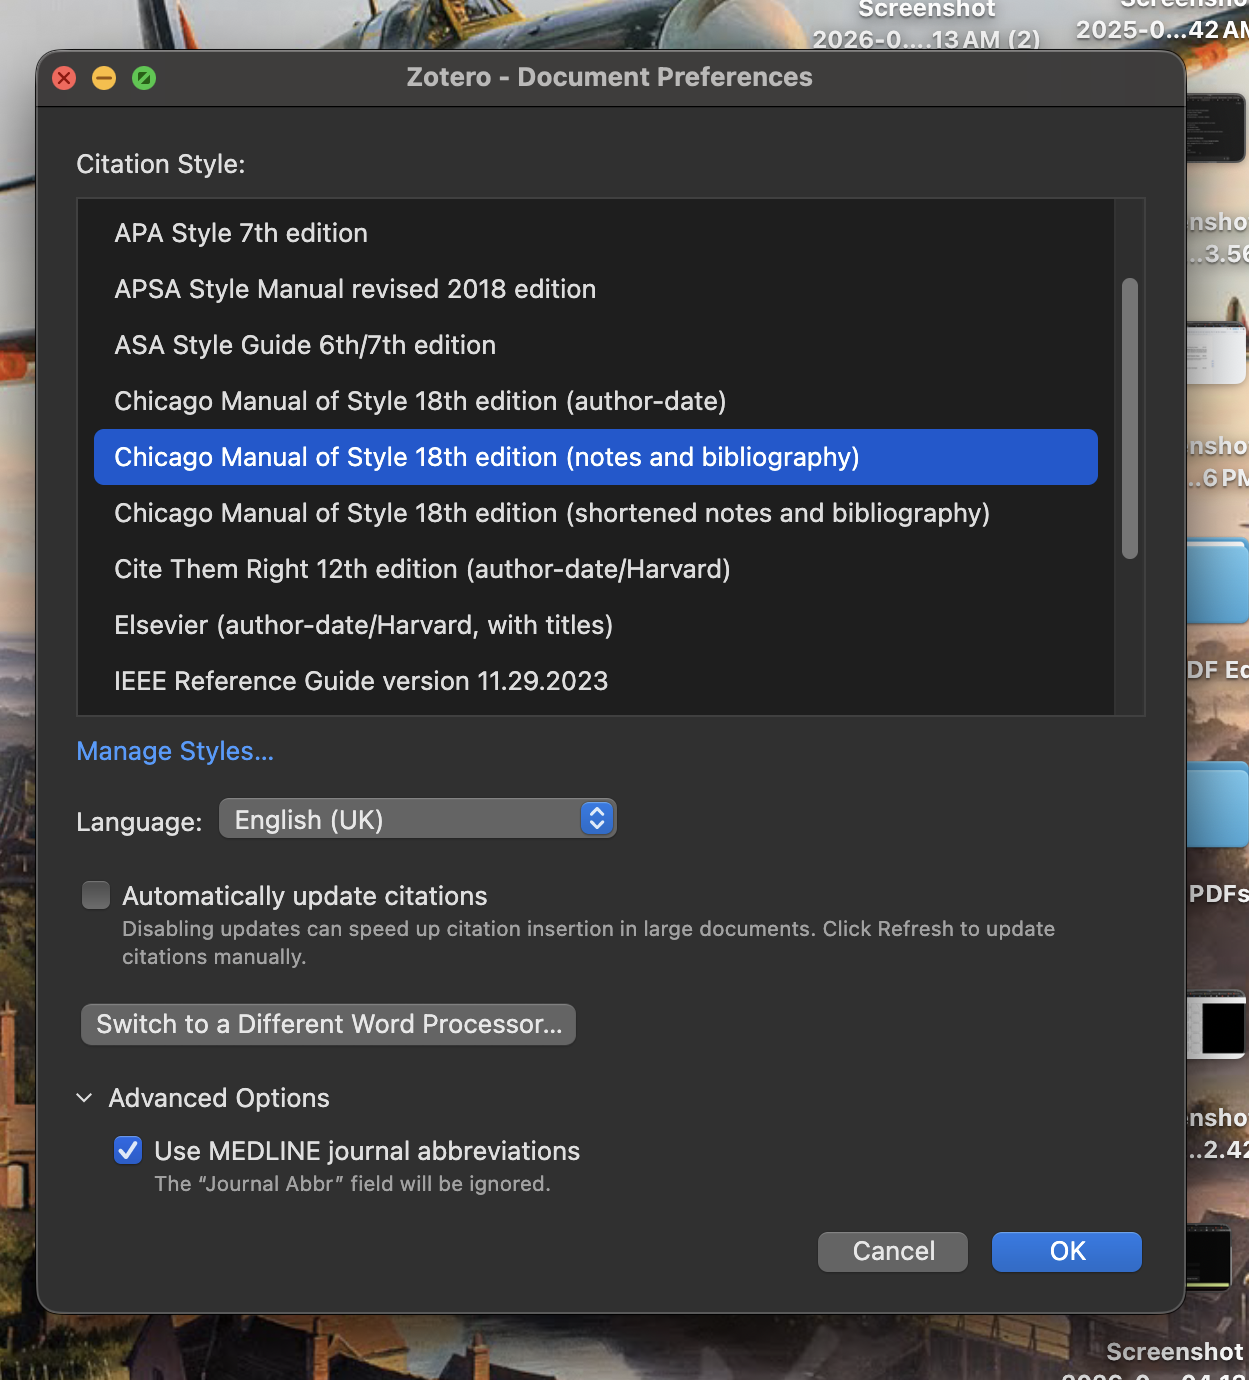Open the Manage Styles link
1249x1380 pixels.
(175, 751)
